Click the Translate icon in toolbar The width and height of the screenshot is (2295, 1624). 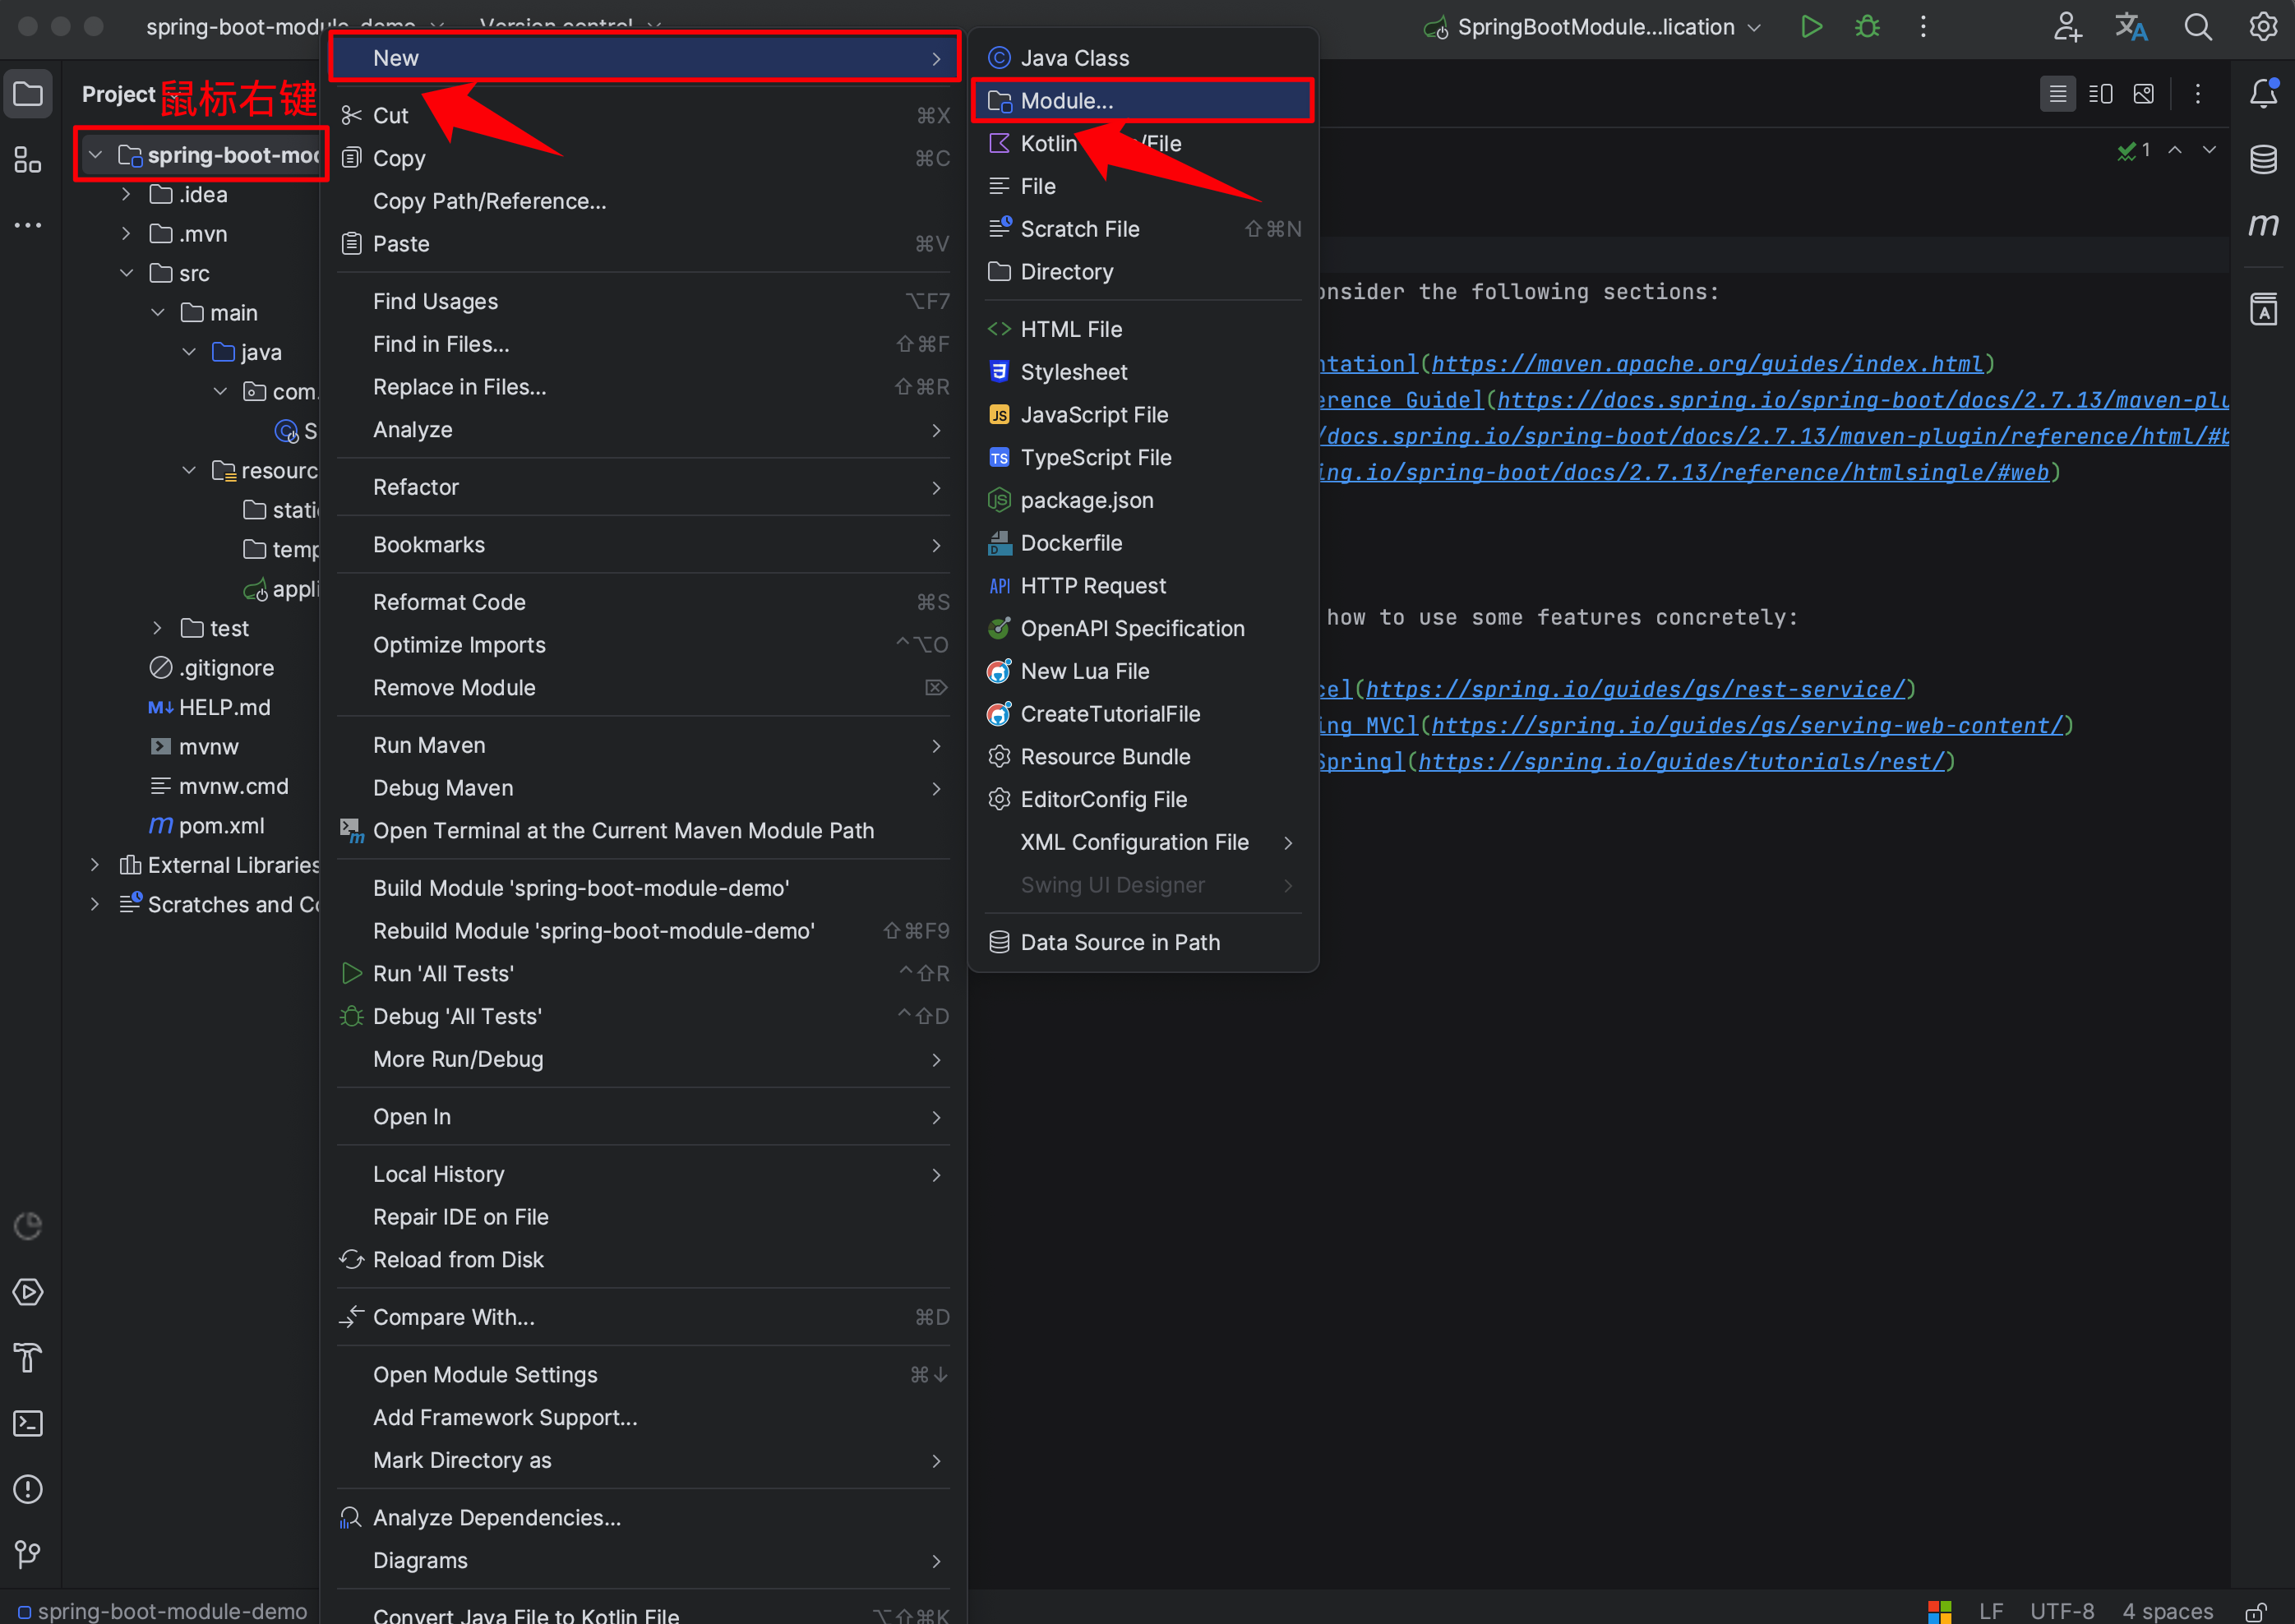pyautogui.click(x=2131, y=27)
